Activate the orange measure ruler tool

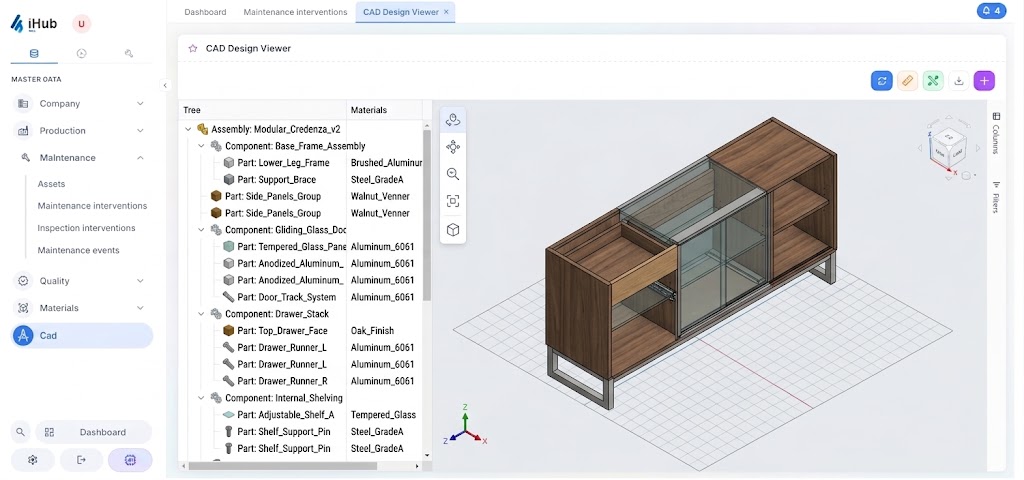[x=907, y=81]
